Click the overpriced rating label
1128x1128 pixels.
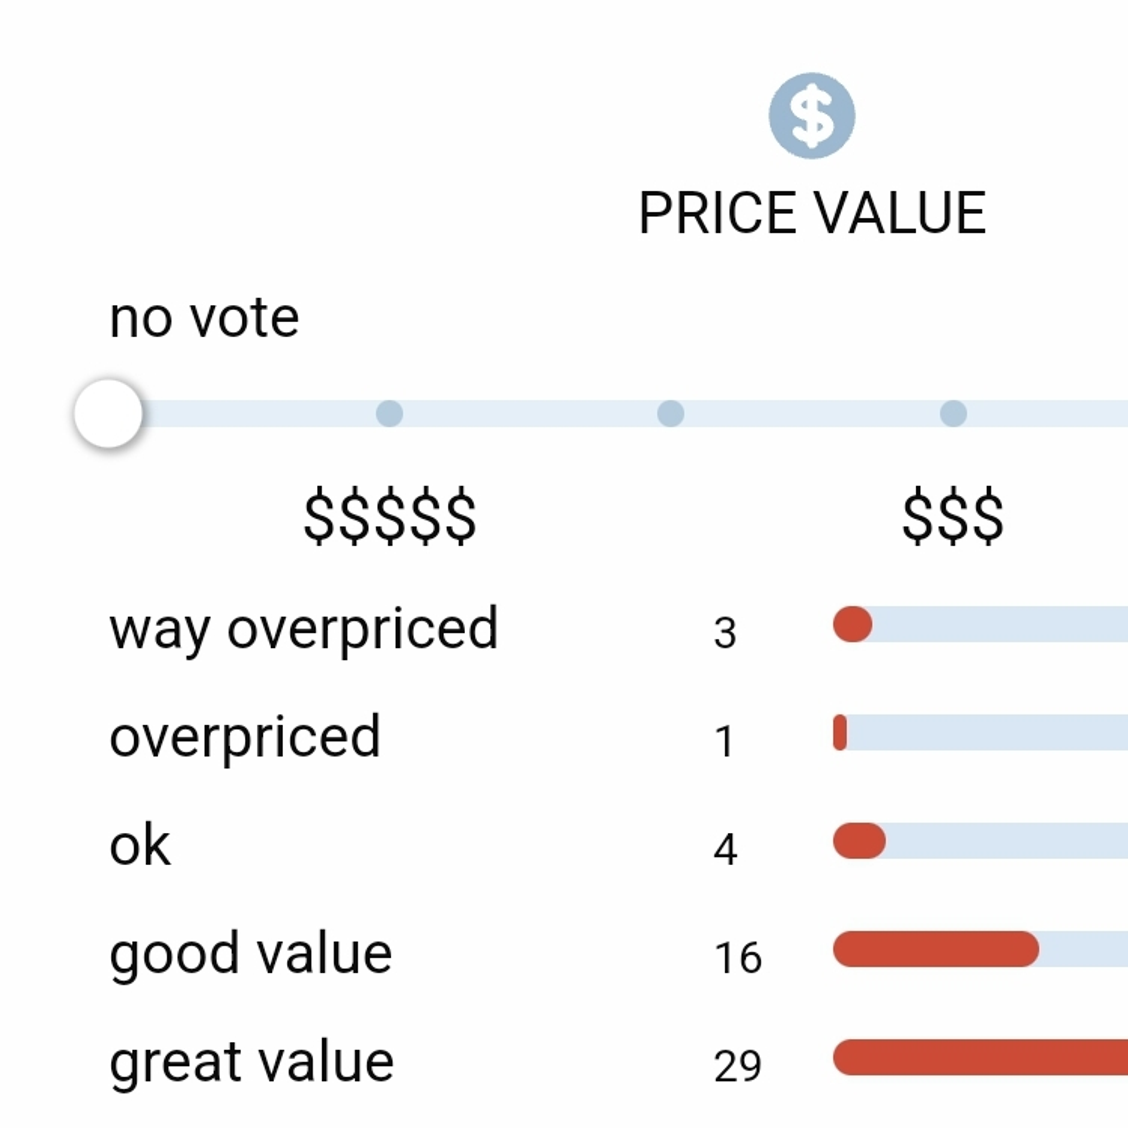[x=245, y=737]
